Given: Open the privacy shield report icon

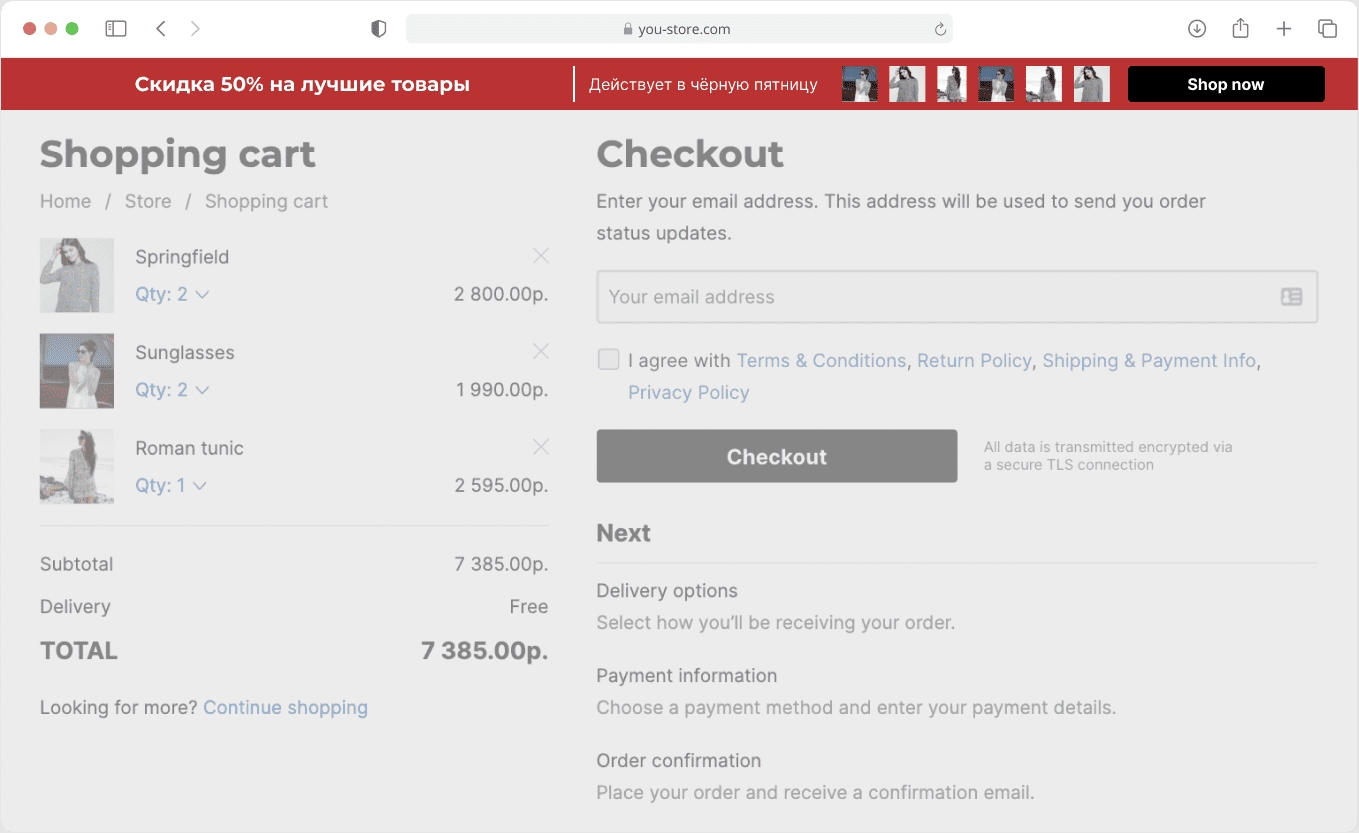Looking at the screenshot, I should (378, 29).
